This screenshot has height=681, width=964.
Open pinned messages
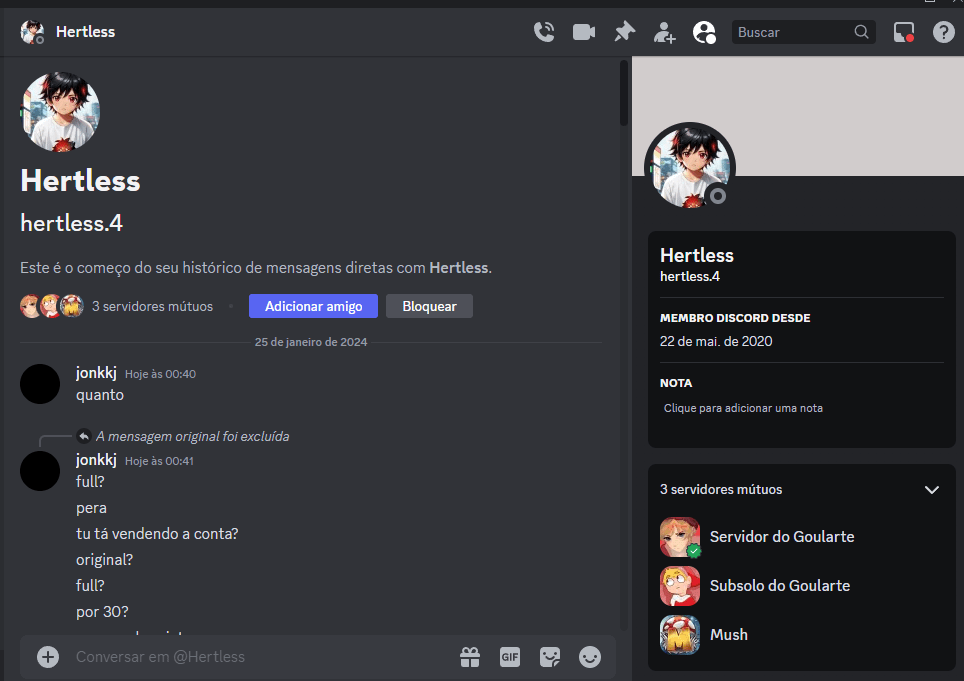click(x=625, y=32)
